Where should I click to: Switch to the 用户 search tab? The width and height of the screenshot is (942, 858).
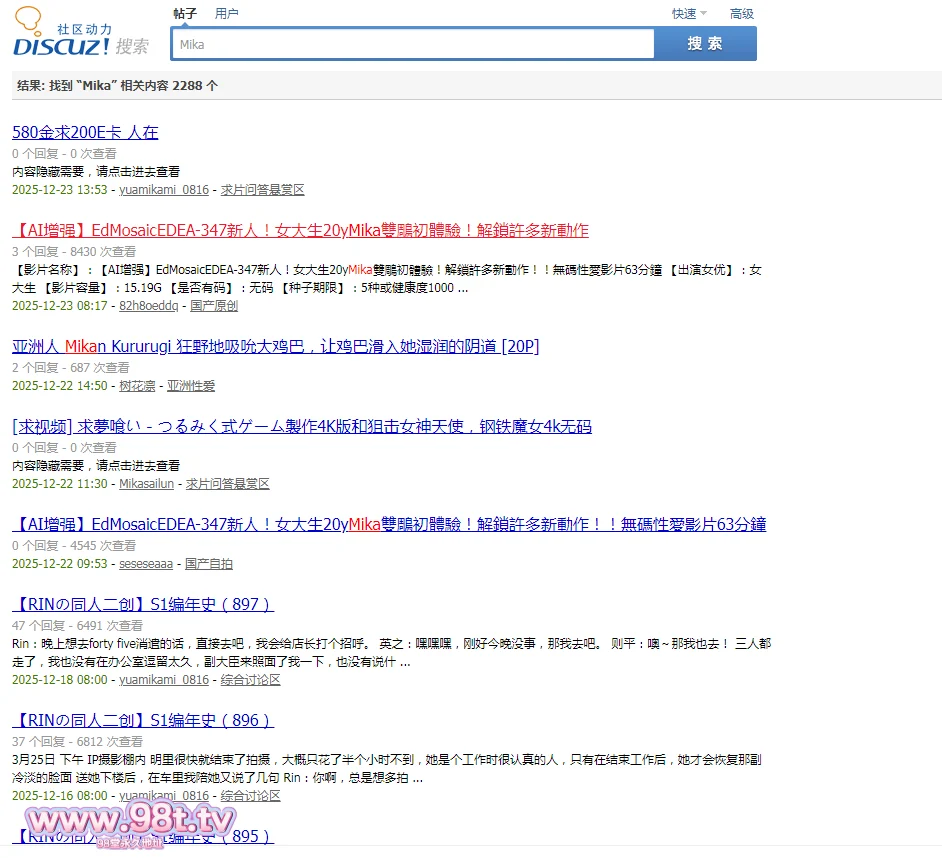coord(227,13)
